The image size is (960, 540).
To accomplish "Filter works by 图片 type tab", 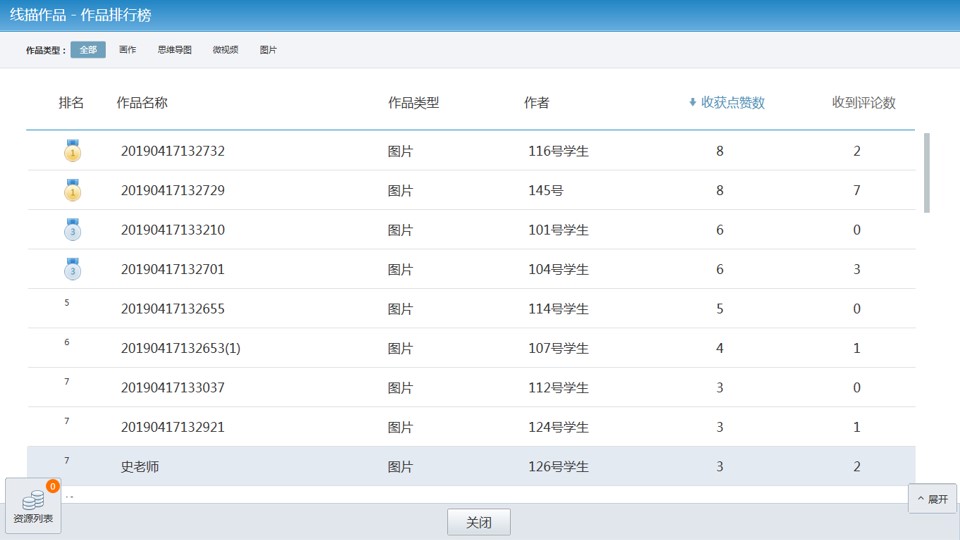I will click(268, 50).
